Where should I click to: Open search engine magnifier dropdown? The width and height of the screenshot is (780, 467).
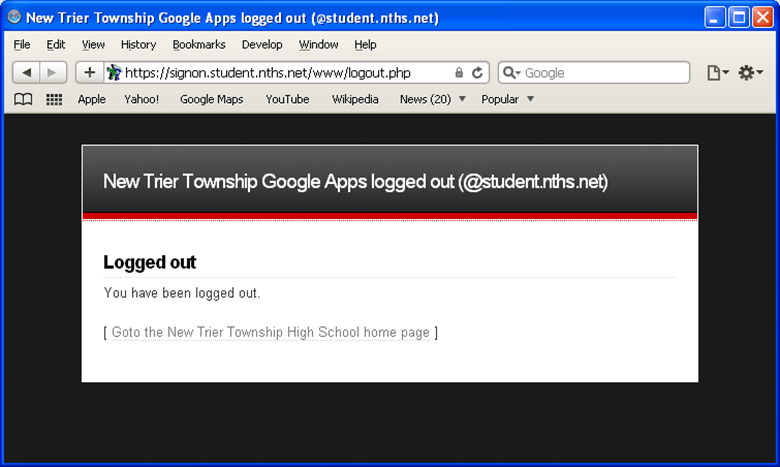[511, 73]
